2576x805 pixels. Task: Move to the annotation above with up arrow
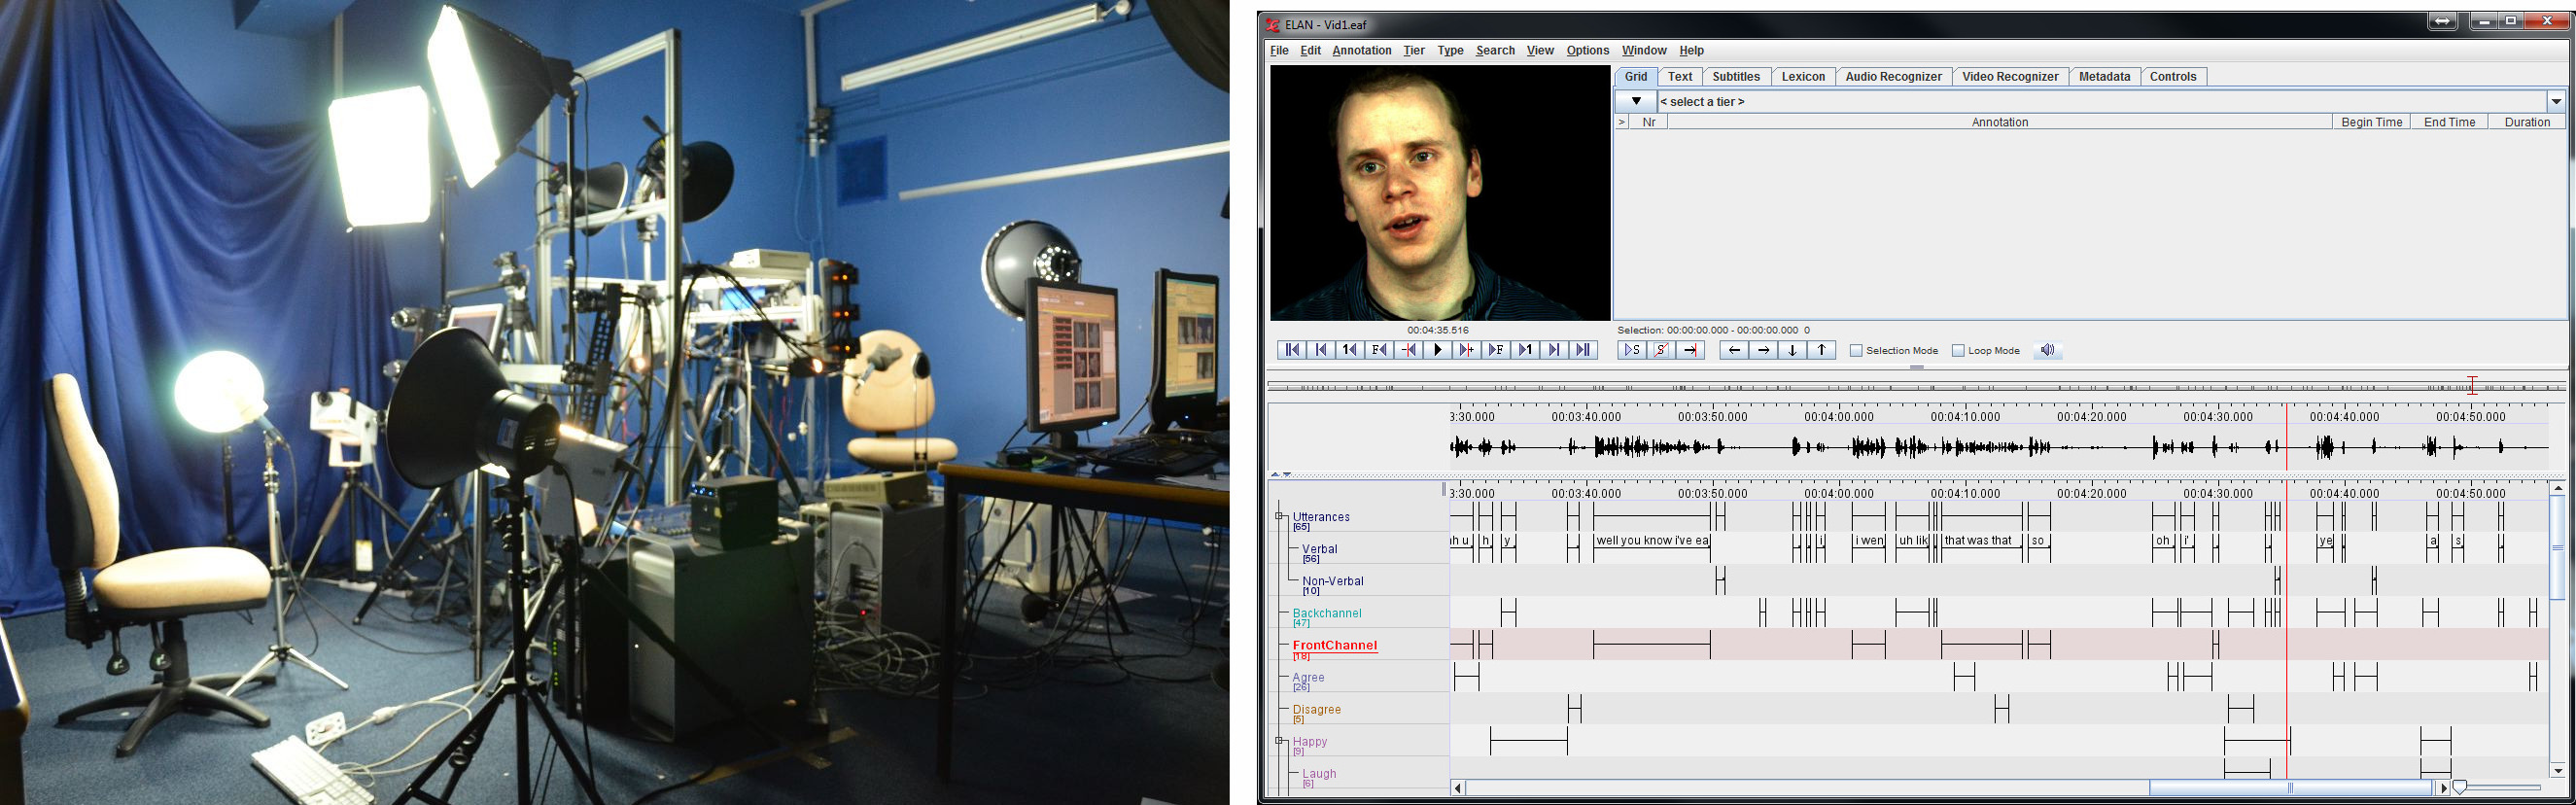1822,350
